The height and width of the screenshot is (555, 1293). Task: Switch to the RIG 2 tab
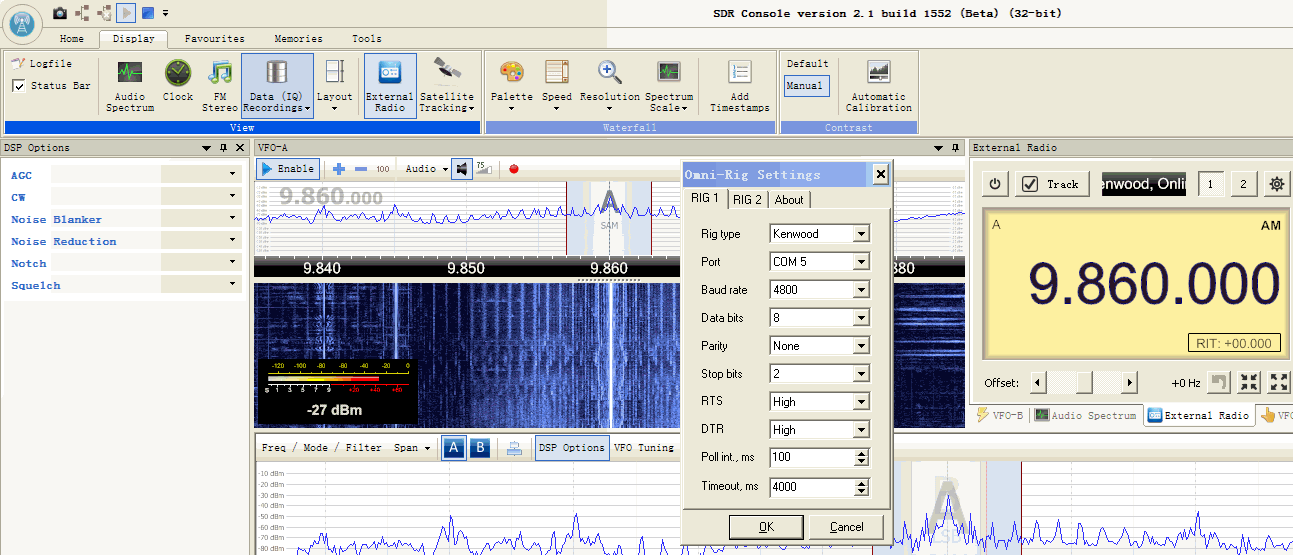(x=747, y=199)
